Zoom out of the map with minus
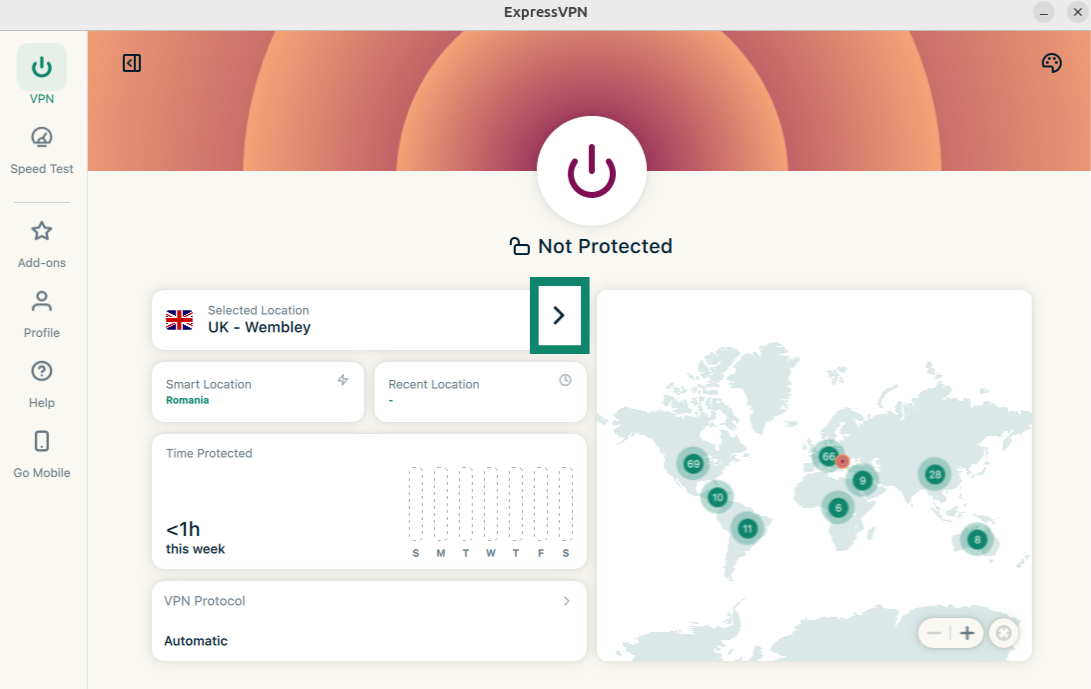The width and height of the screenshot is (1091, 689). (x=934, y=633)
